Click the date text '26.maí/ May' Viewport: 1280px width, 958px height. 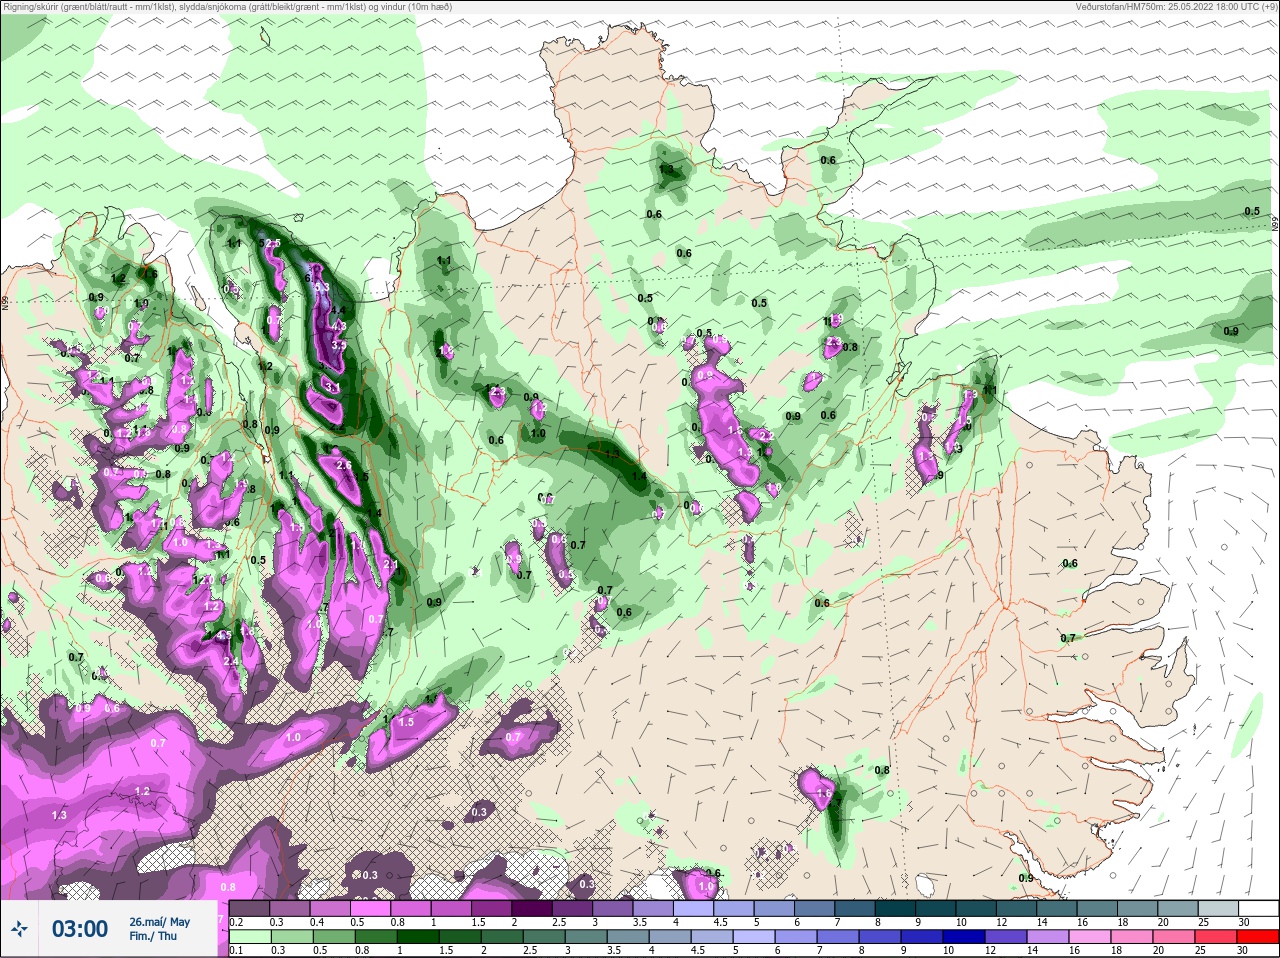[x=159, y=922]
